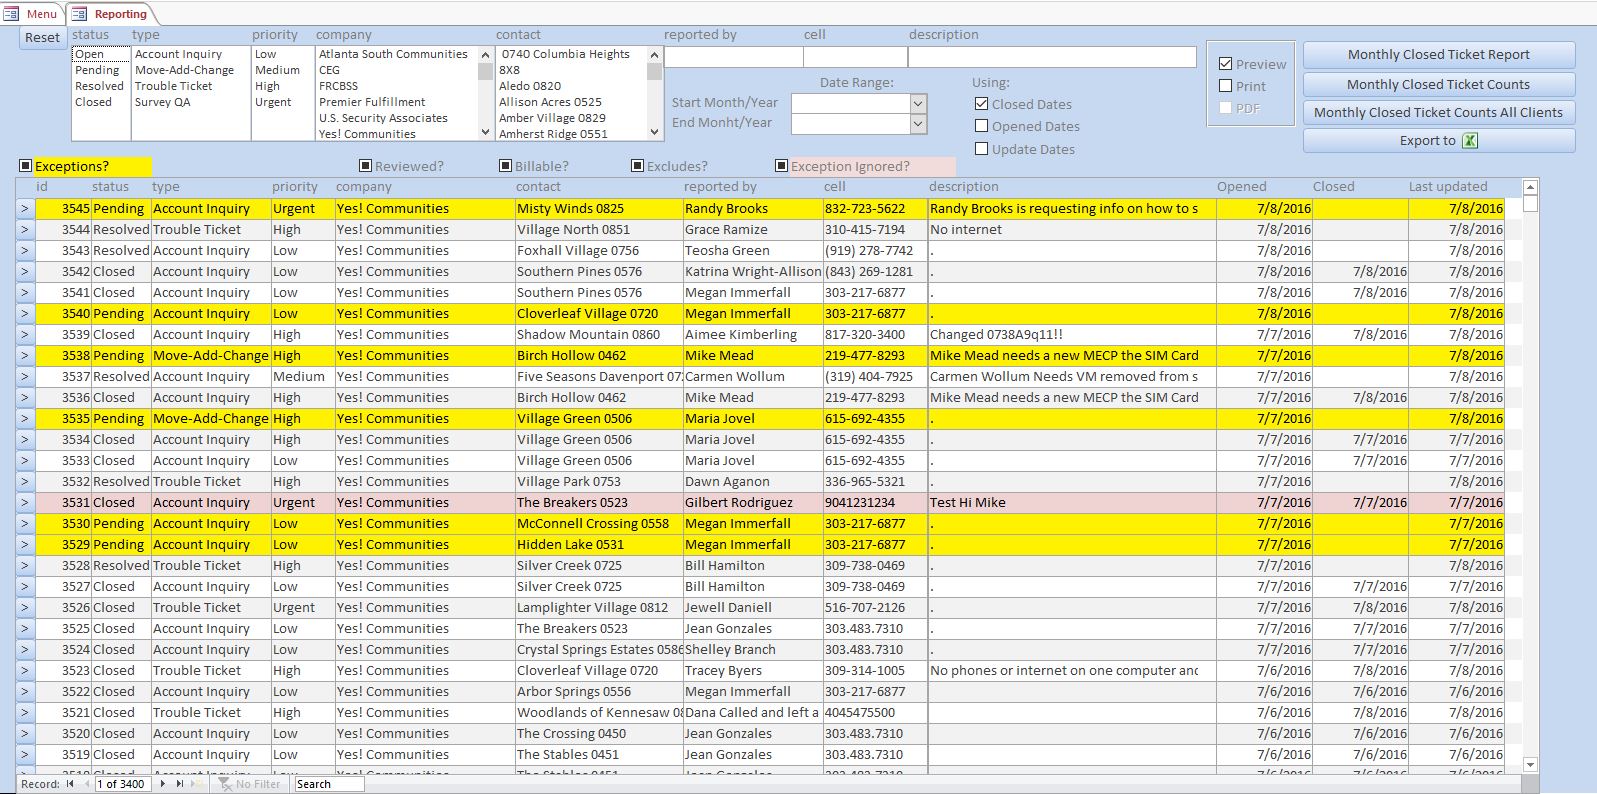This screenshot has height=794, width=1597.
Task: Switch to the Menu tab
Action: pyautogui.click(x=32, y=14)
